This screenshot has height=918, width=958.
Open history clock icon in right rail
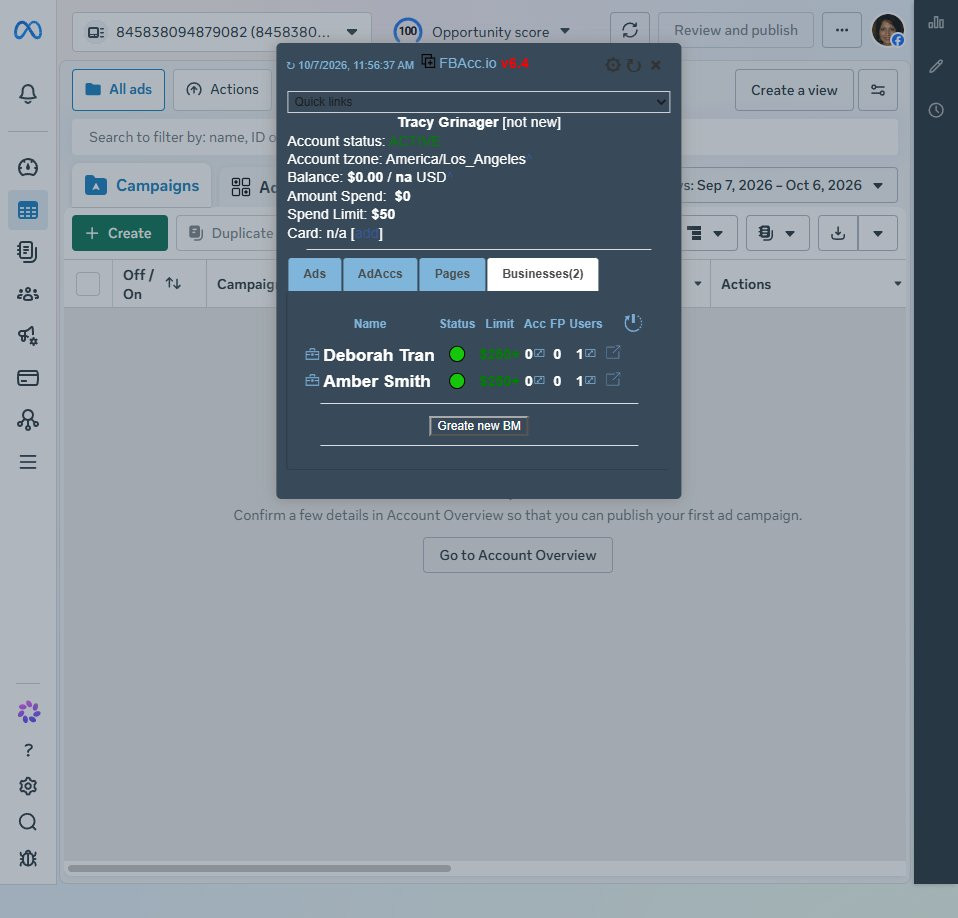(936, 110)
